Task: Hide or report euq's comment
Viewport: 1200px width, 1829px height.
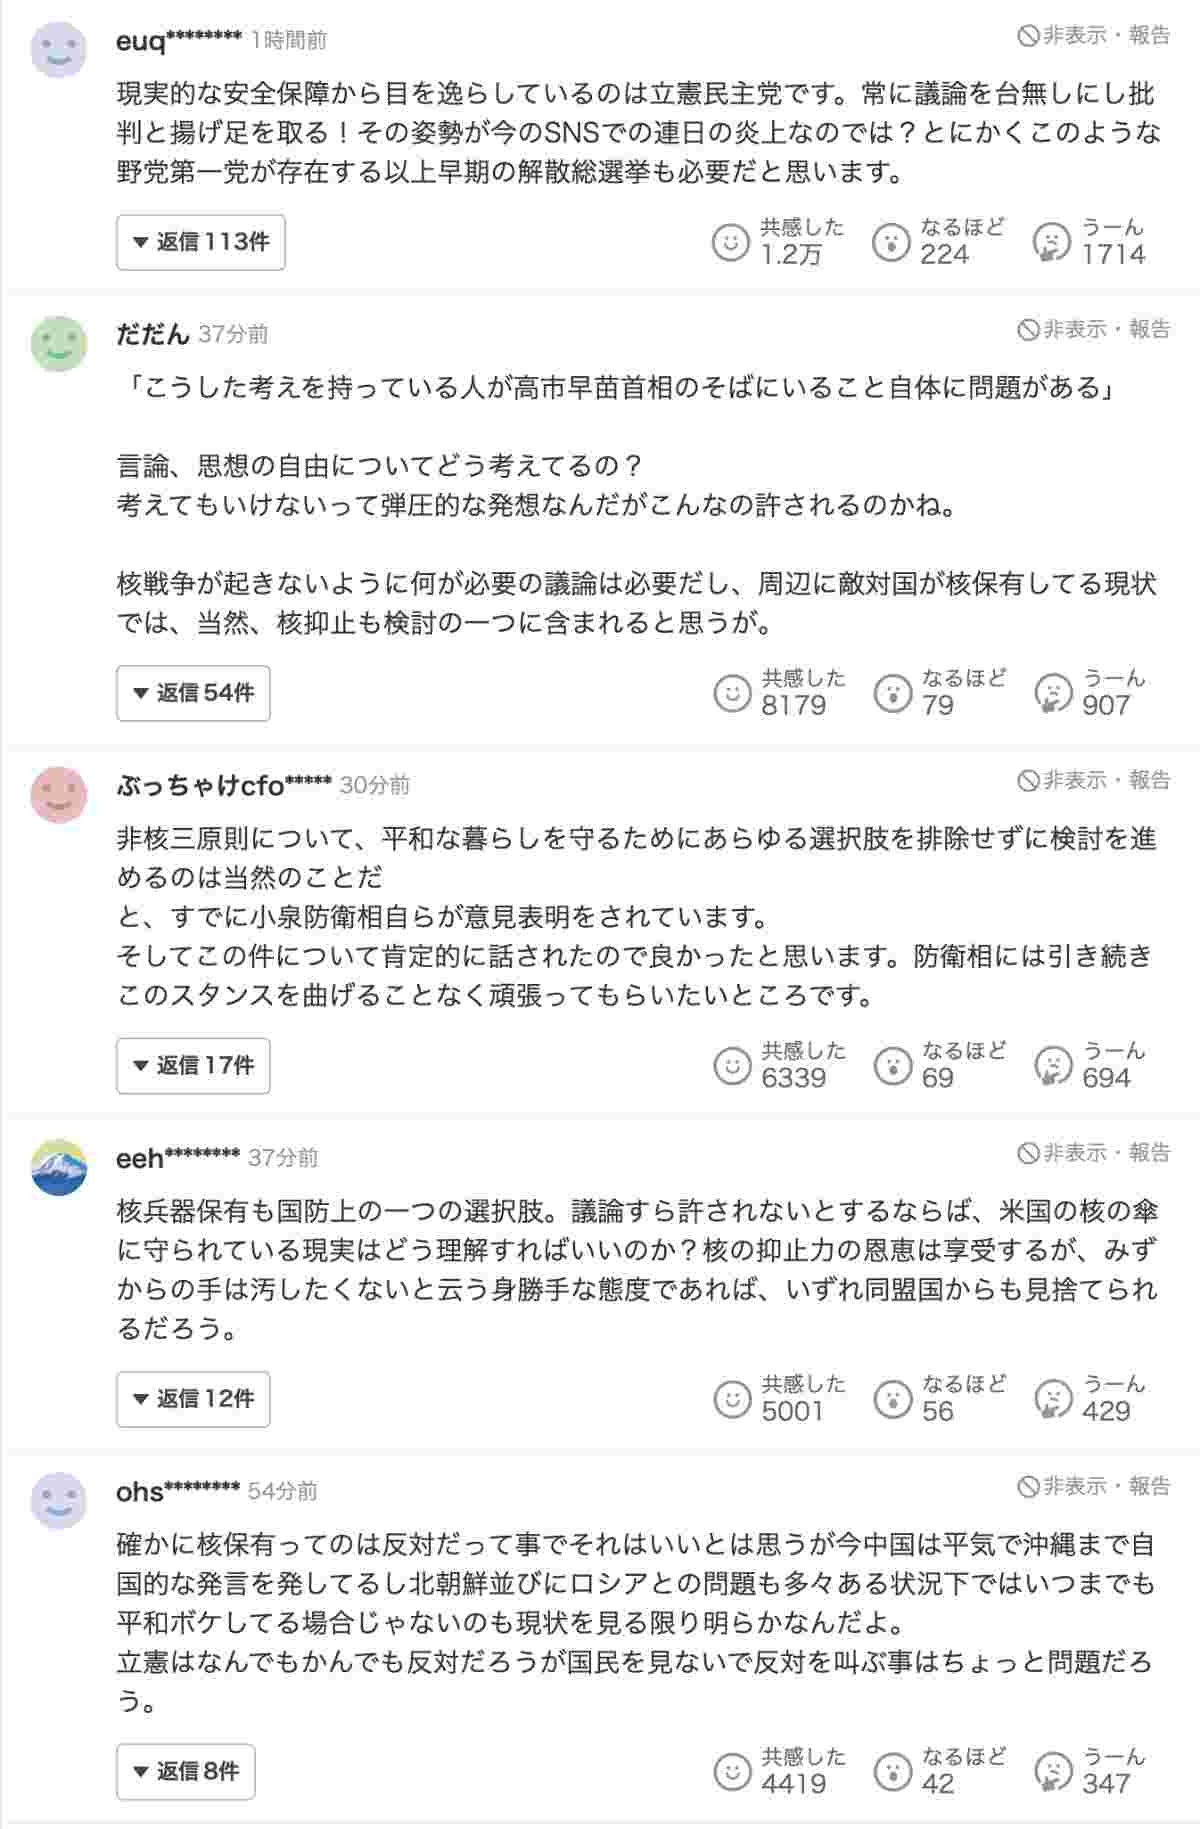Action: point(1094,36)
